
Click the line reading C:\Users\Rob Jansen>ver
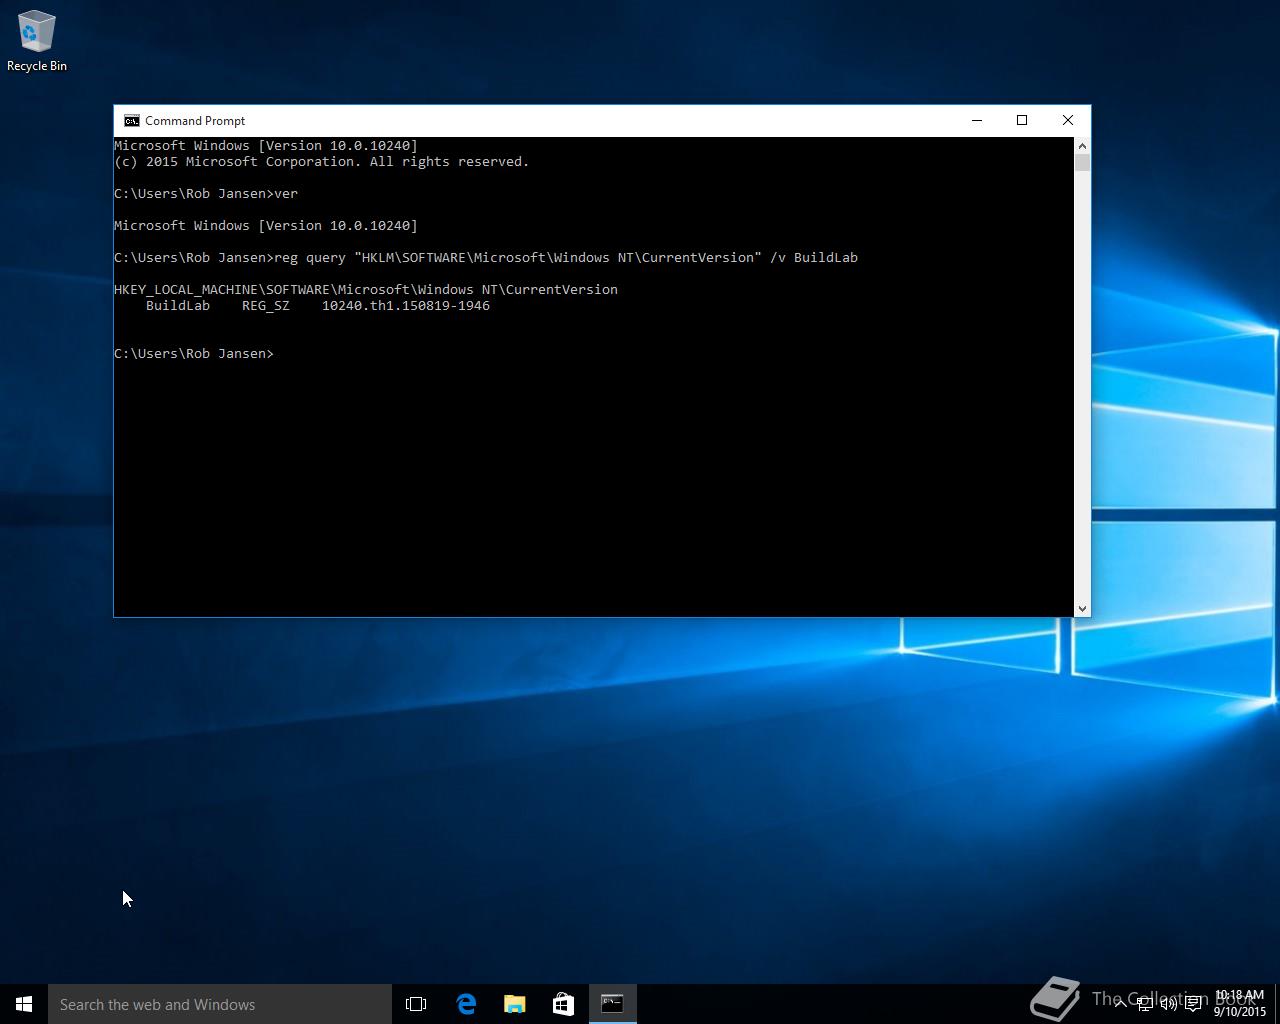click(x=206, y=194)
